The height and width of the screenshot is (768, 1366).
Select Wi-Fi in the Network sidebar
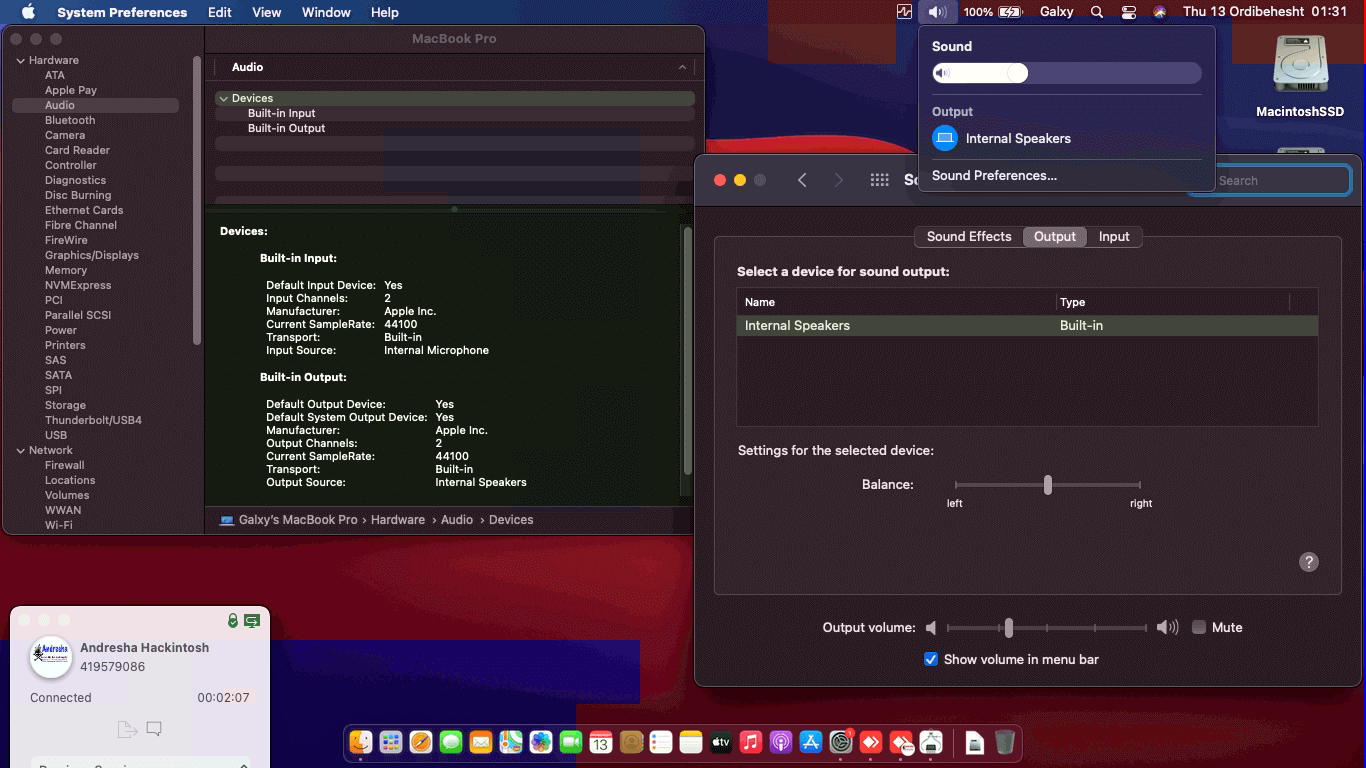pos(59,526)
